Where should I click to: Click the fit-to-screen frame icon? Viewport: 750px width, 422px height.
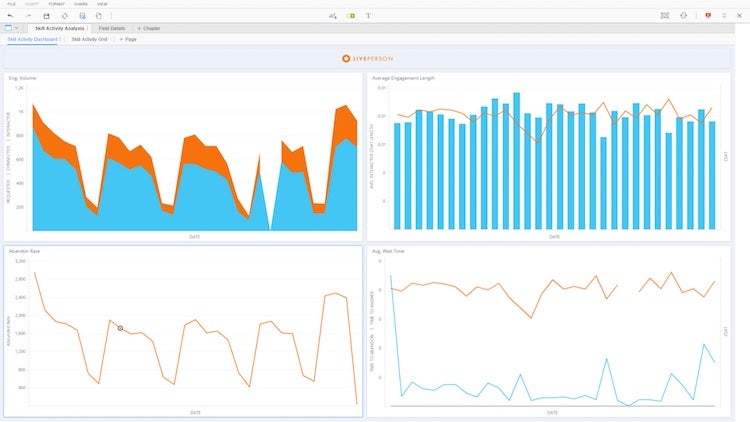(665, 15)
